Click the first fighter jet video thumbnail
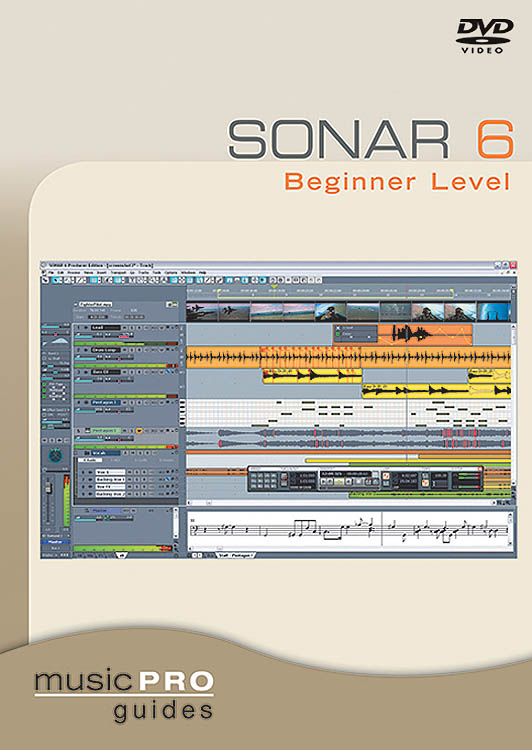Viewport: 532px width, 750px height. (202, 312)
